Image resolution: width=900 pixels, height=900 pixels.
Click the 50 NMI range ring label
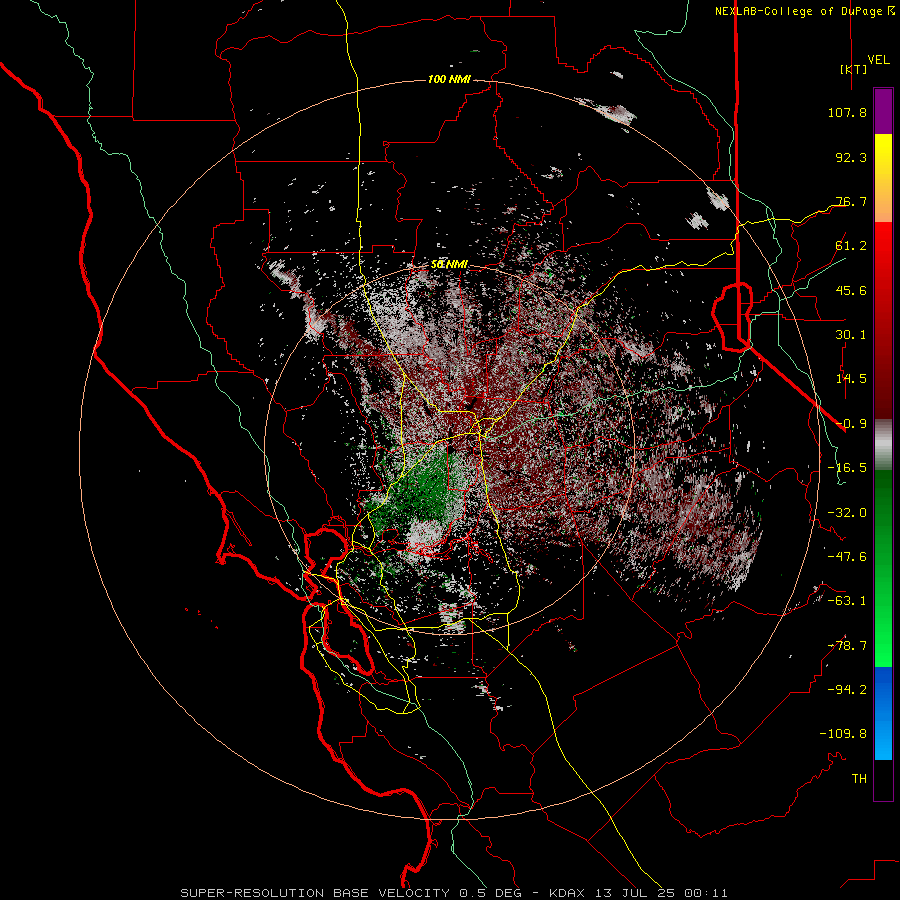coord(449,265)
